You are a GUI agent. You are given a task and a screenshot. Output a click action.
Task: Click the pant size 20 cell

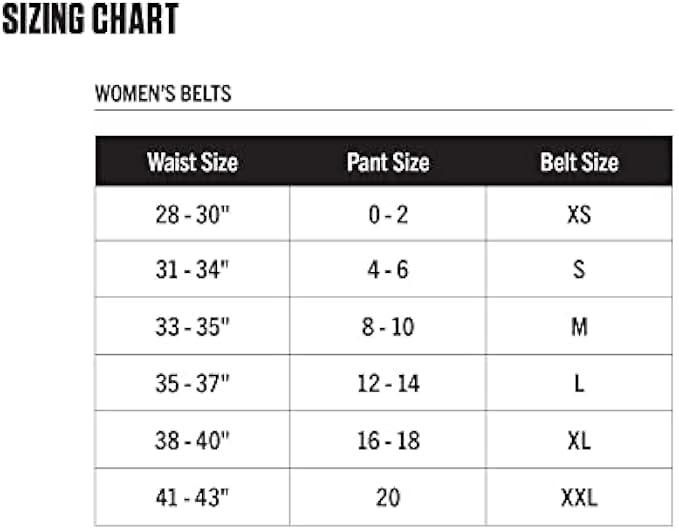[x=388, y=497]
